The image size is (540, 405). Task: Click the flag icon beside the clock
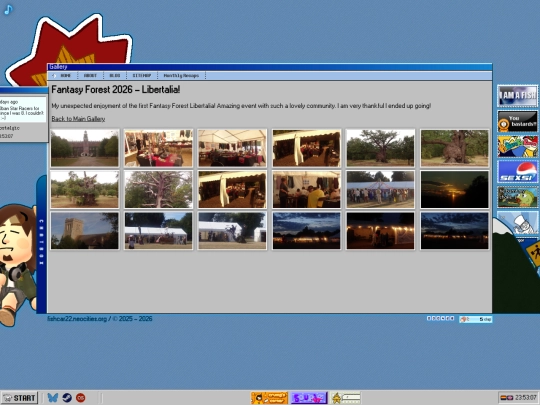[x=507, y=398]
